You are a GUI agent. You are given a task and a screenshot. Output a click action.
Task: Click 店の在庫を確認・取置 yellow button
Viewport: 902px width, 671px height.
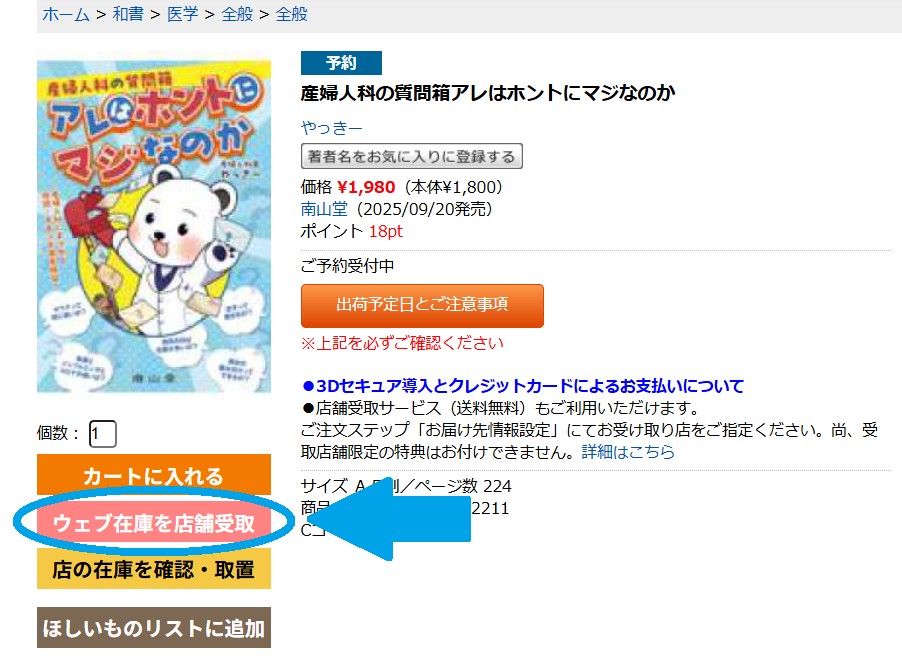(154, 569)
